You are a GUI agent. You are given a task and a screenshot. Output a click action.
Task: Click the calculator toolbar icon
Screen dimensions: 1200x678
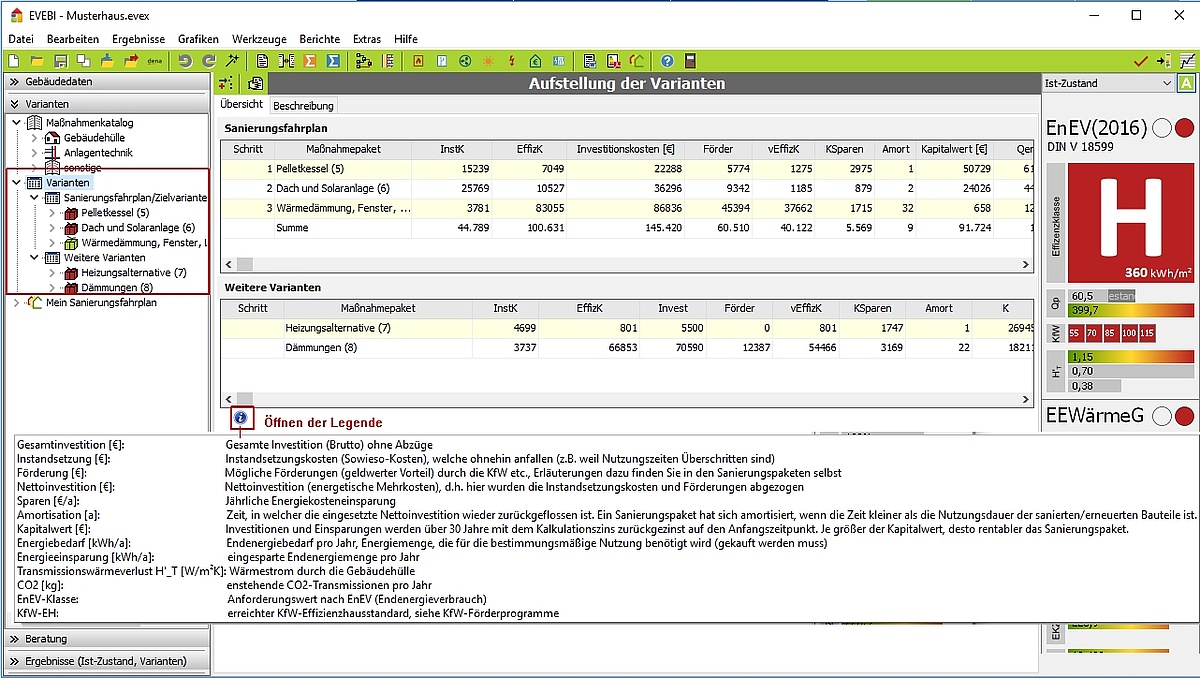690,61
